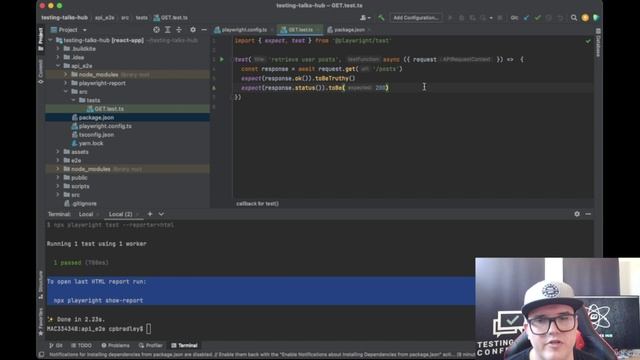Click api_e2e breadcrumb in navigation bar
The height and width of the screenshot is (360, 640).
(104, 18)
